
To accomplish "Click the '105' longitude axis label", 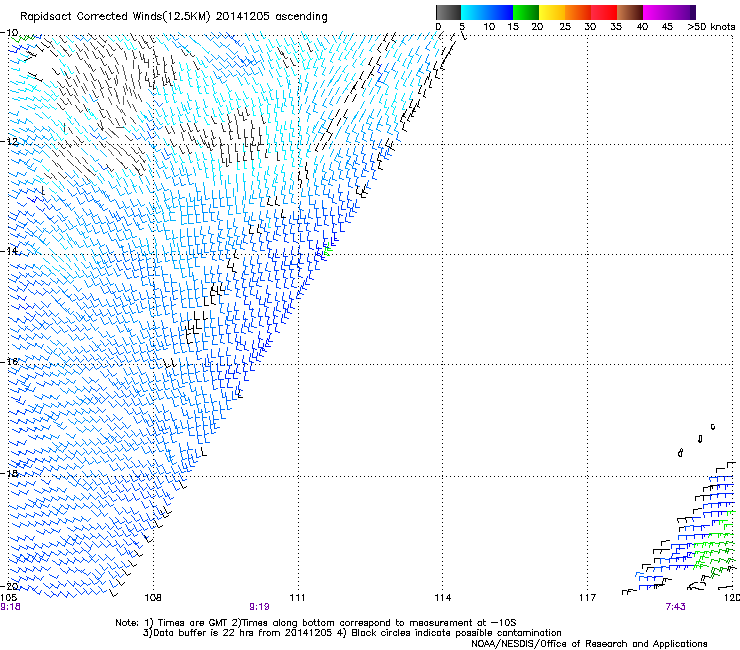I will click(8, 598).
